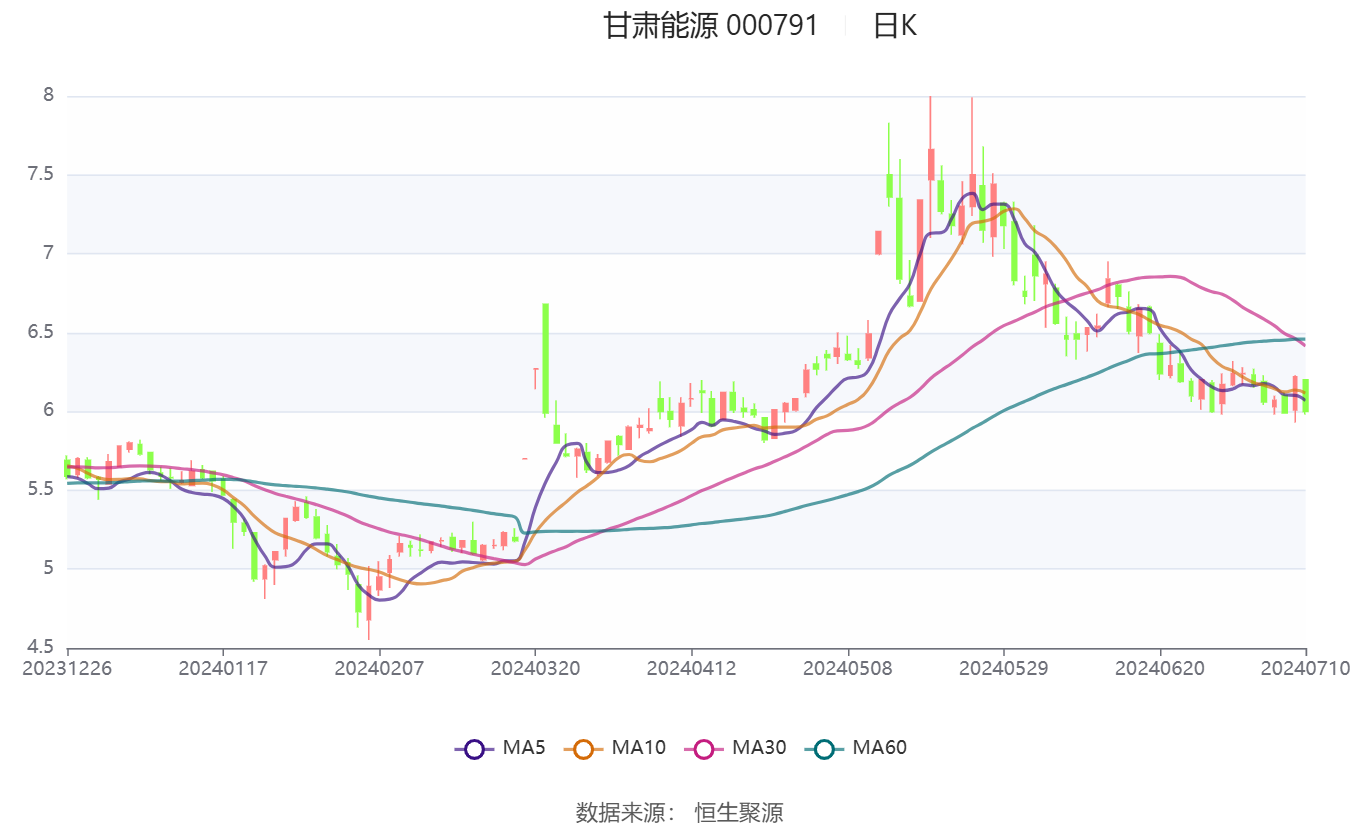Click the x-axis date 20240207

point(379,668)
